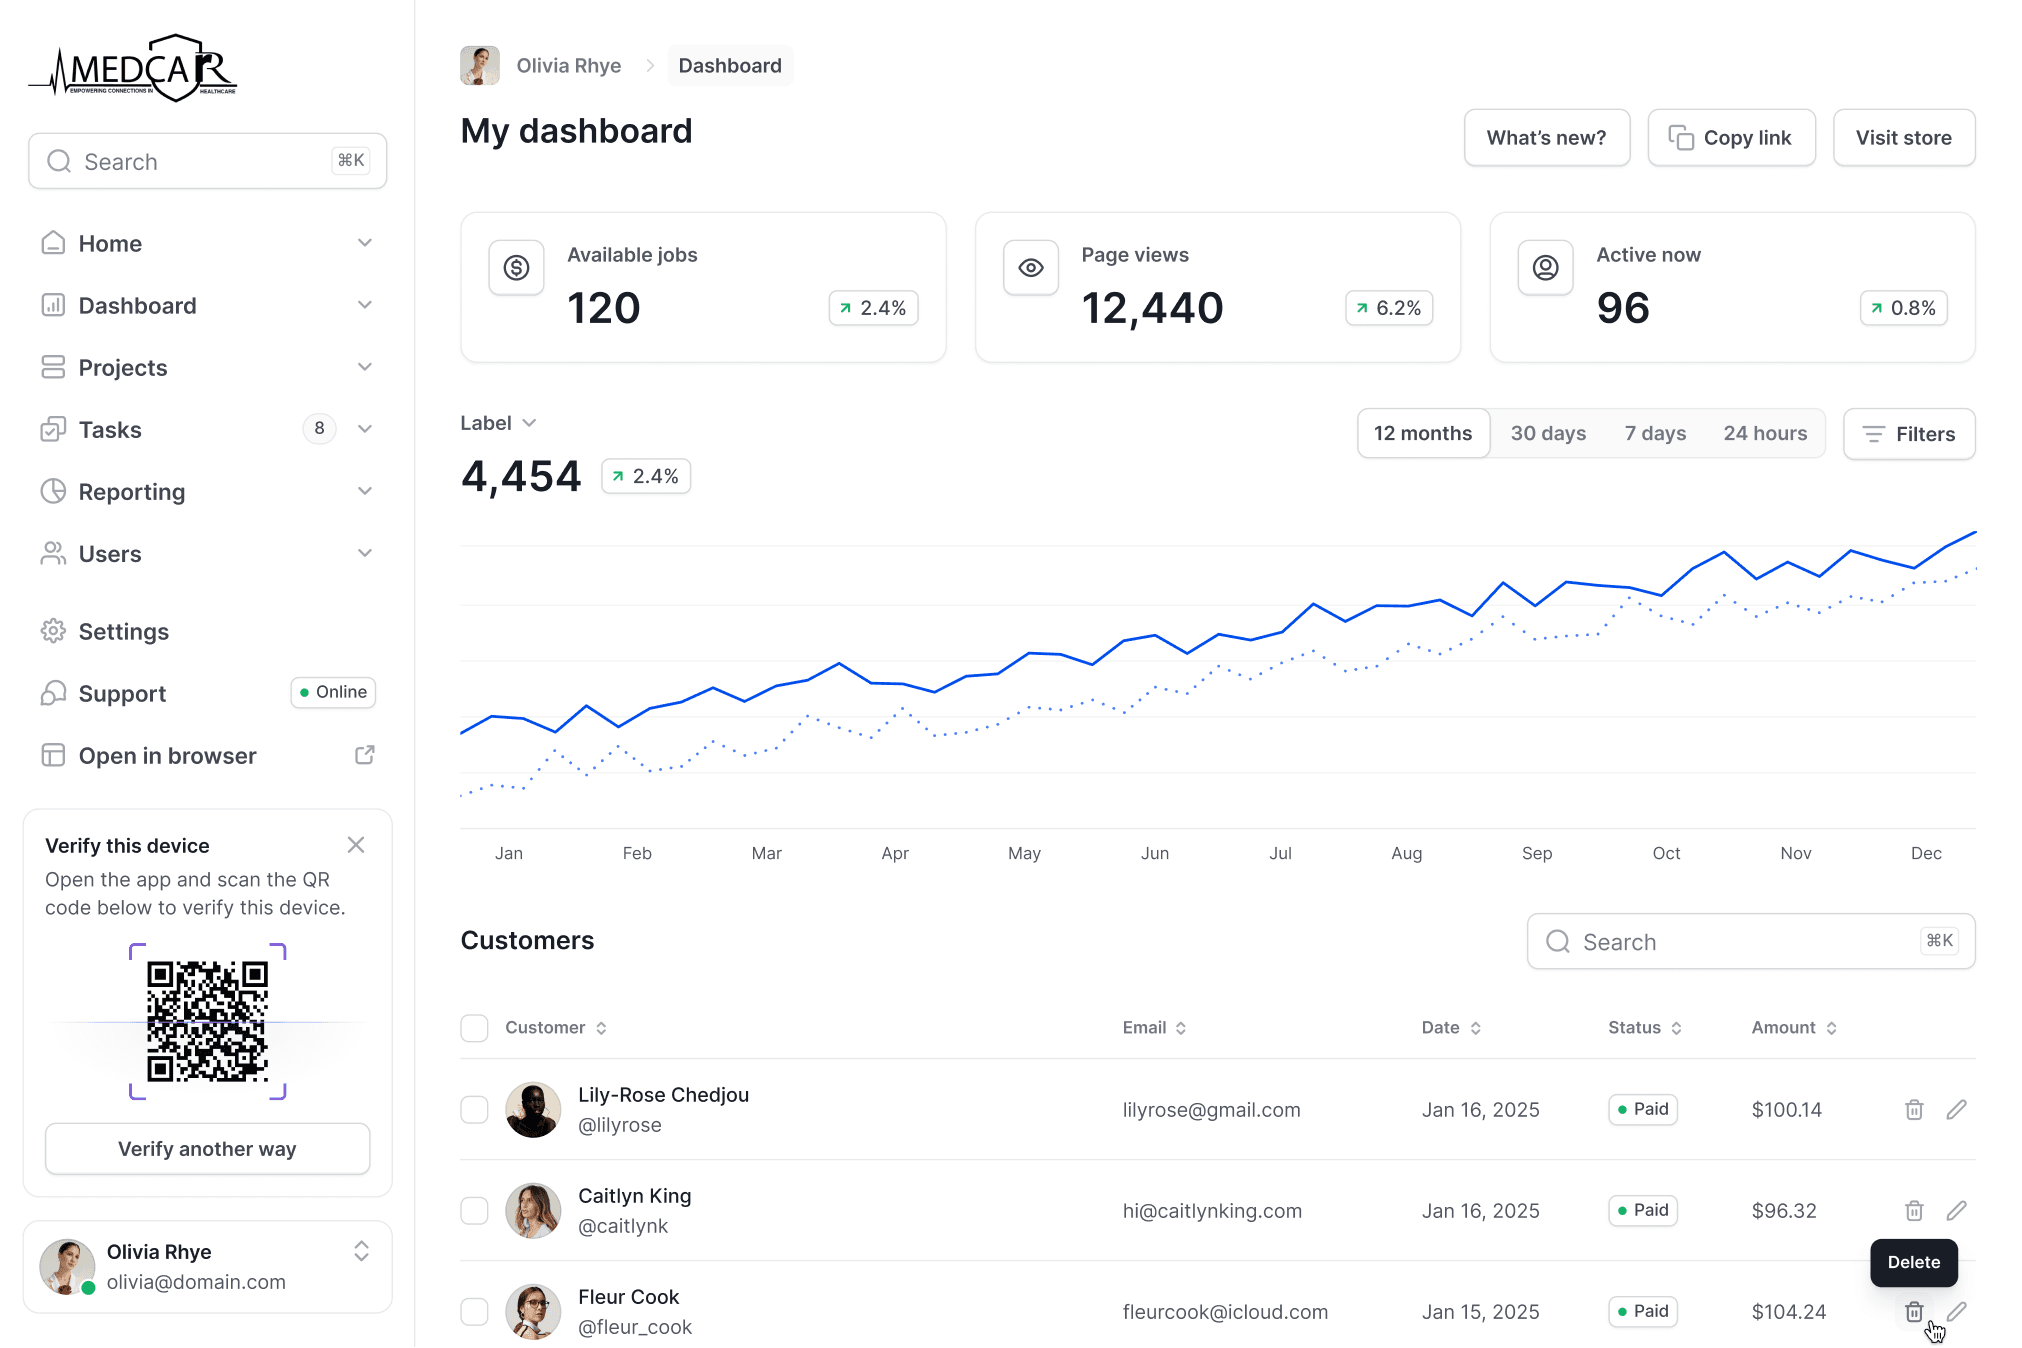Click the Copy link button
The height and width of the screenshot is (1348, 2022).
[1731, 138]
